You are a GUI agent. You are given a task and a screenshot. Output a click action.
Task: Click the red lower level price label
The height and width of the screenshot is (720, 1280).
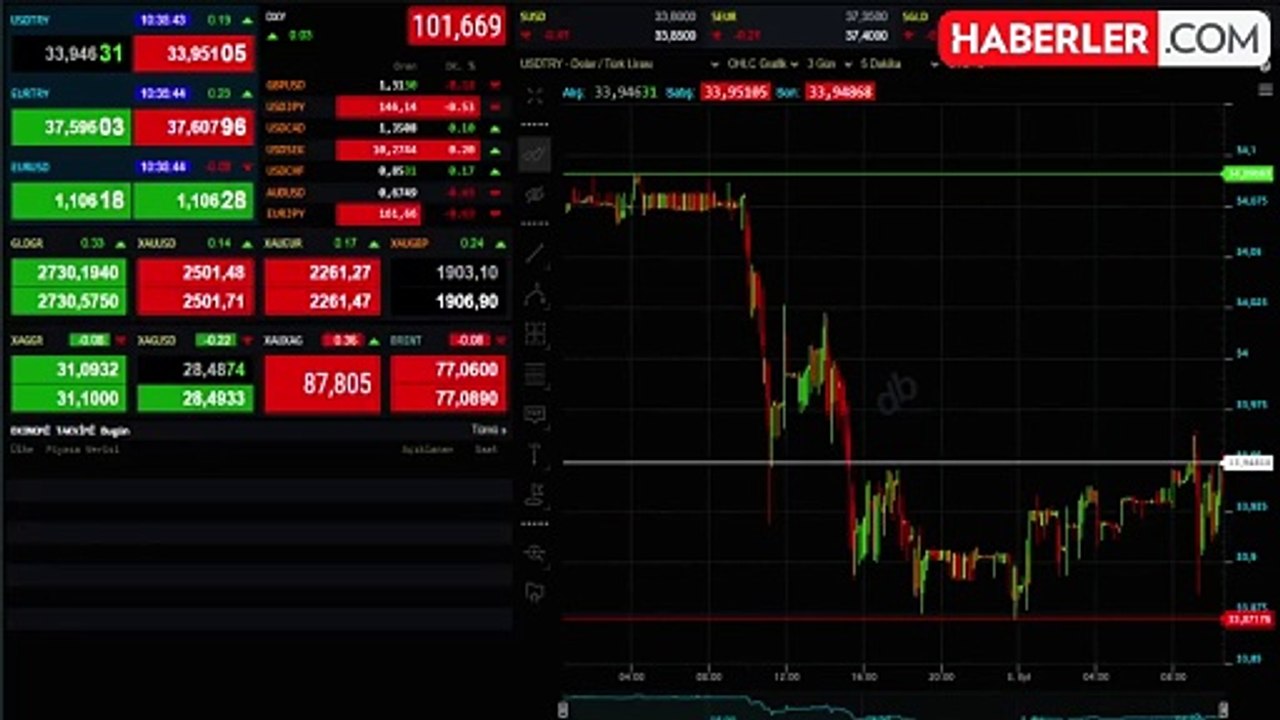[1249, 619]
